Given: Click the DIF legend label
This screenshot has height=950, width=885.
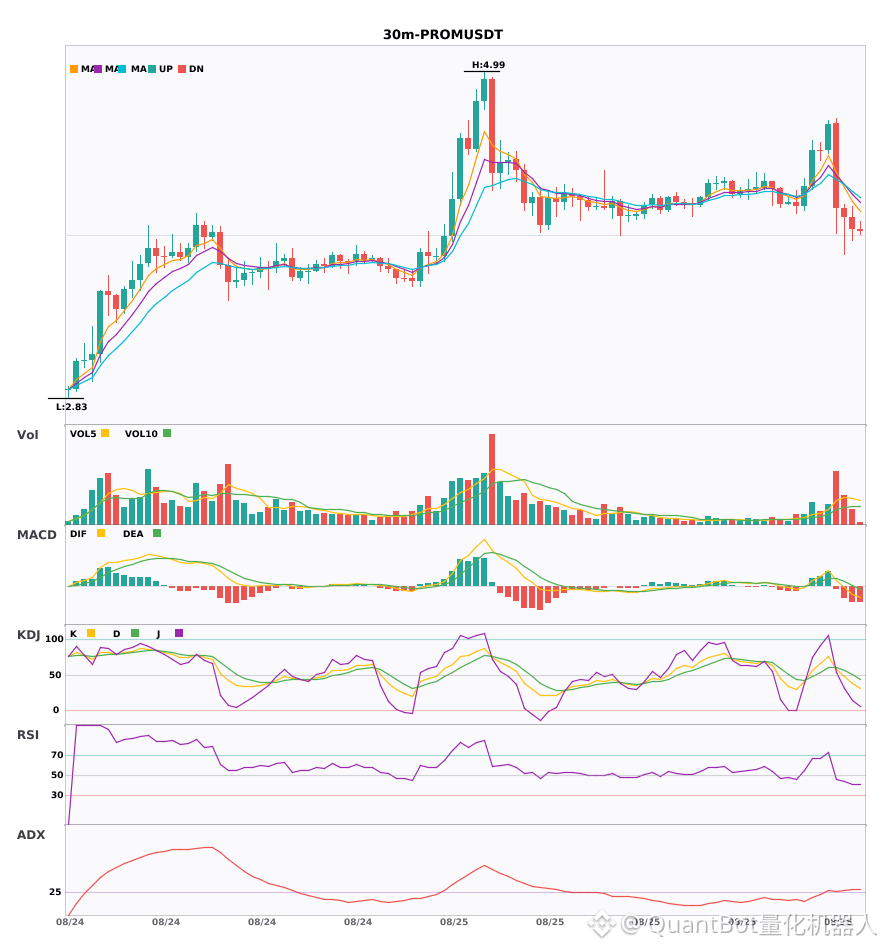Looking at the screenshot, I should click(x=78, y=534).
